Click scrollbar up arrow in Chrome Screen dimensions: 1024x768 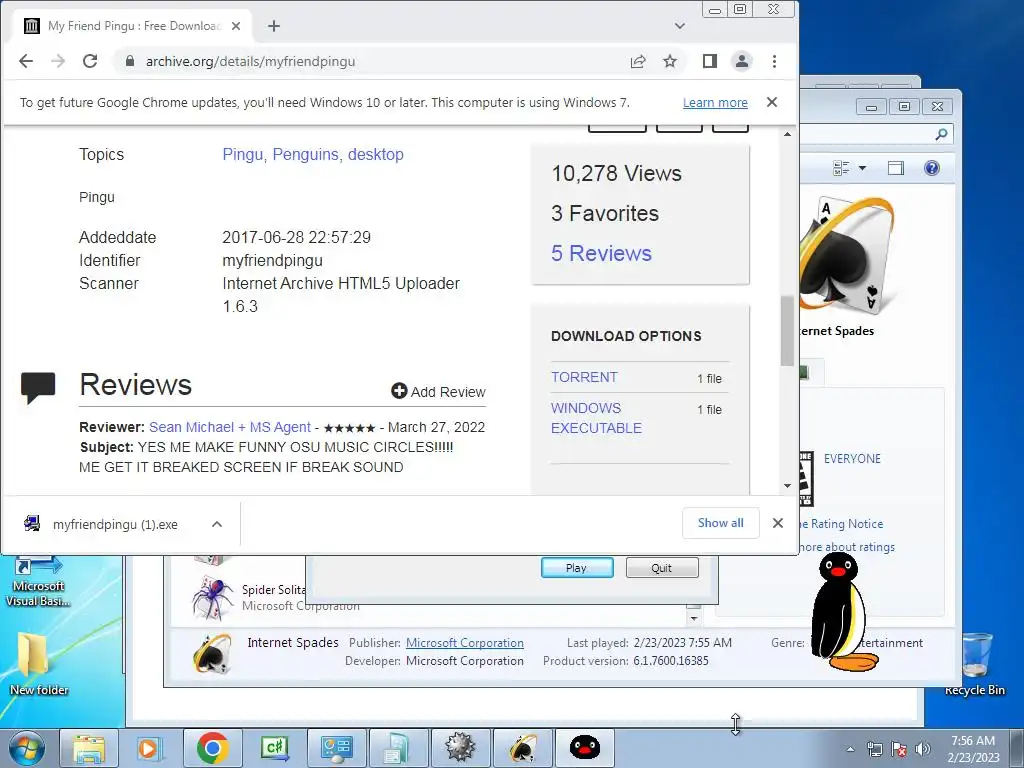(787, 134)
